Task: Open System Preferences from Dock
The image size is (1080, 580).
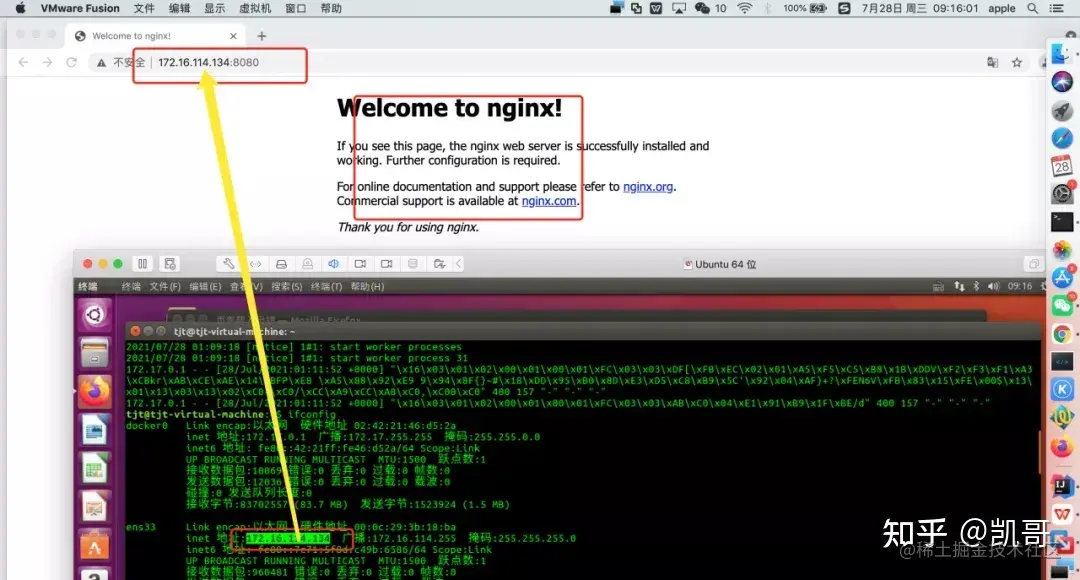Action: pyautogui.click(x=1061, y=194)
